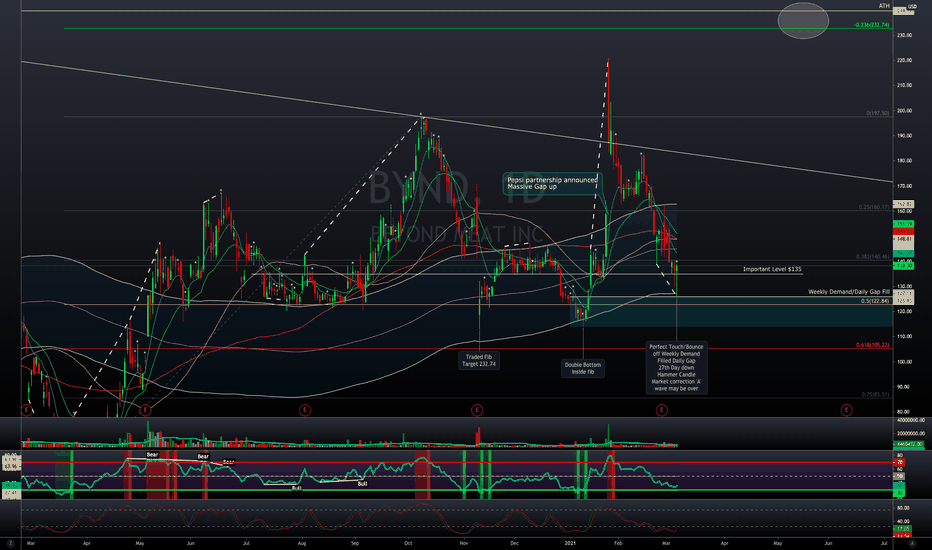Click the earnings E marker near March 2021
The height and width of the screenshot is (550, 932).
coord(662,410)
